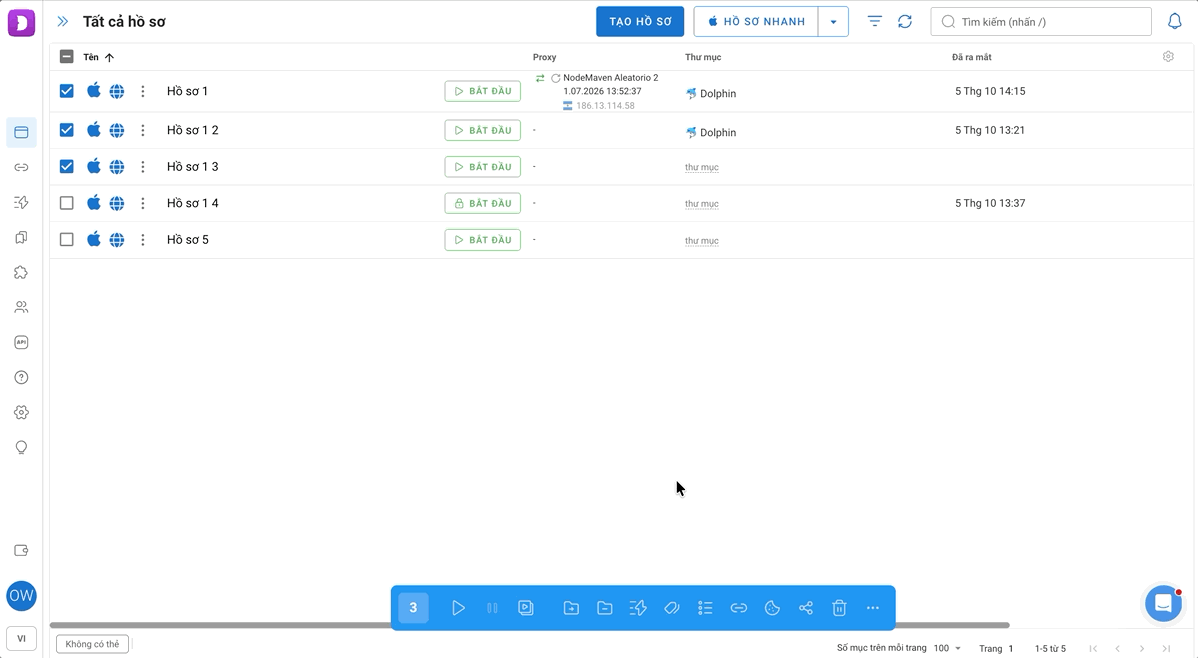Click the Thư mục column header
This screenshot has height=658, width=1198.
703,57
